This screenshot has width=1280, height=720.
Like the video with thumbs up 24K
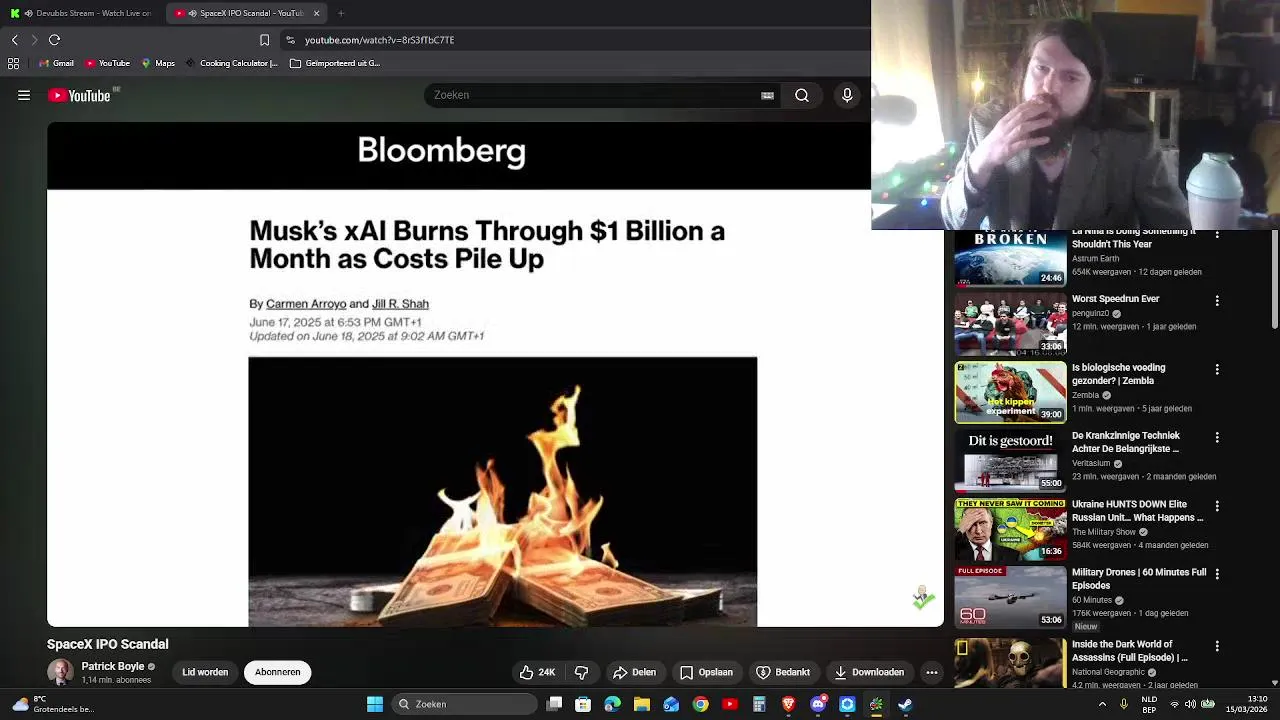pos(537,672)
